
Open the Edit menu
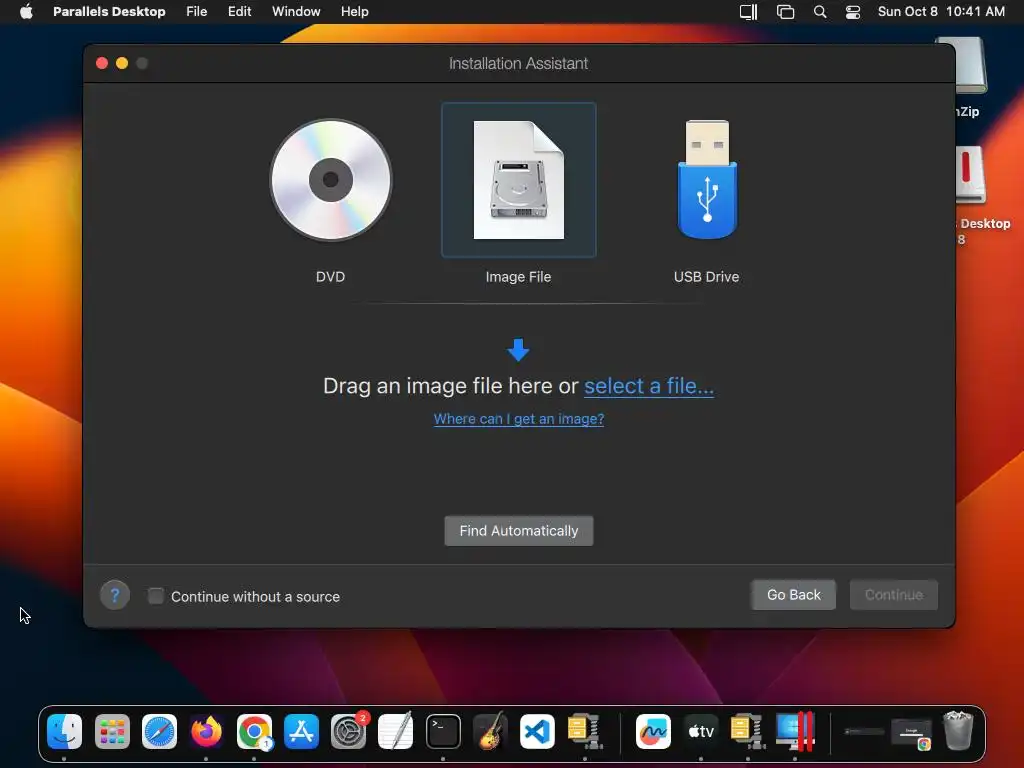point(240,12)
